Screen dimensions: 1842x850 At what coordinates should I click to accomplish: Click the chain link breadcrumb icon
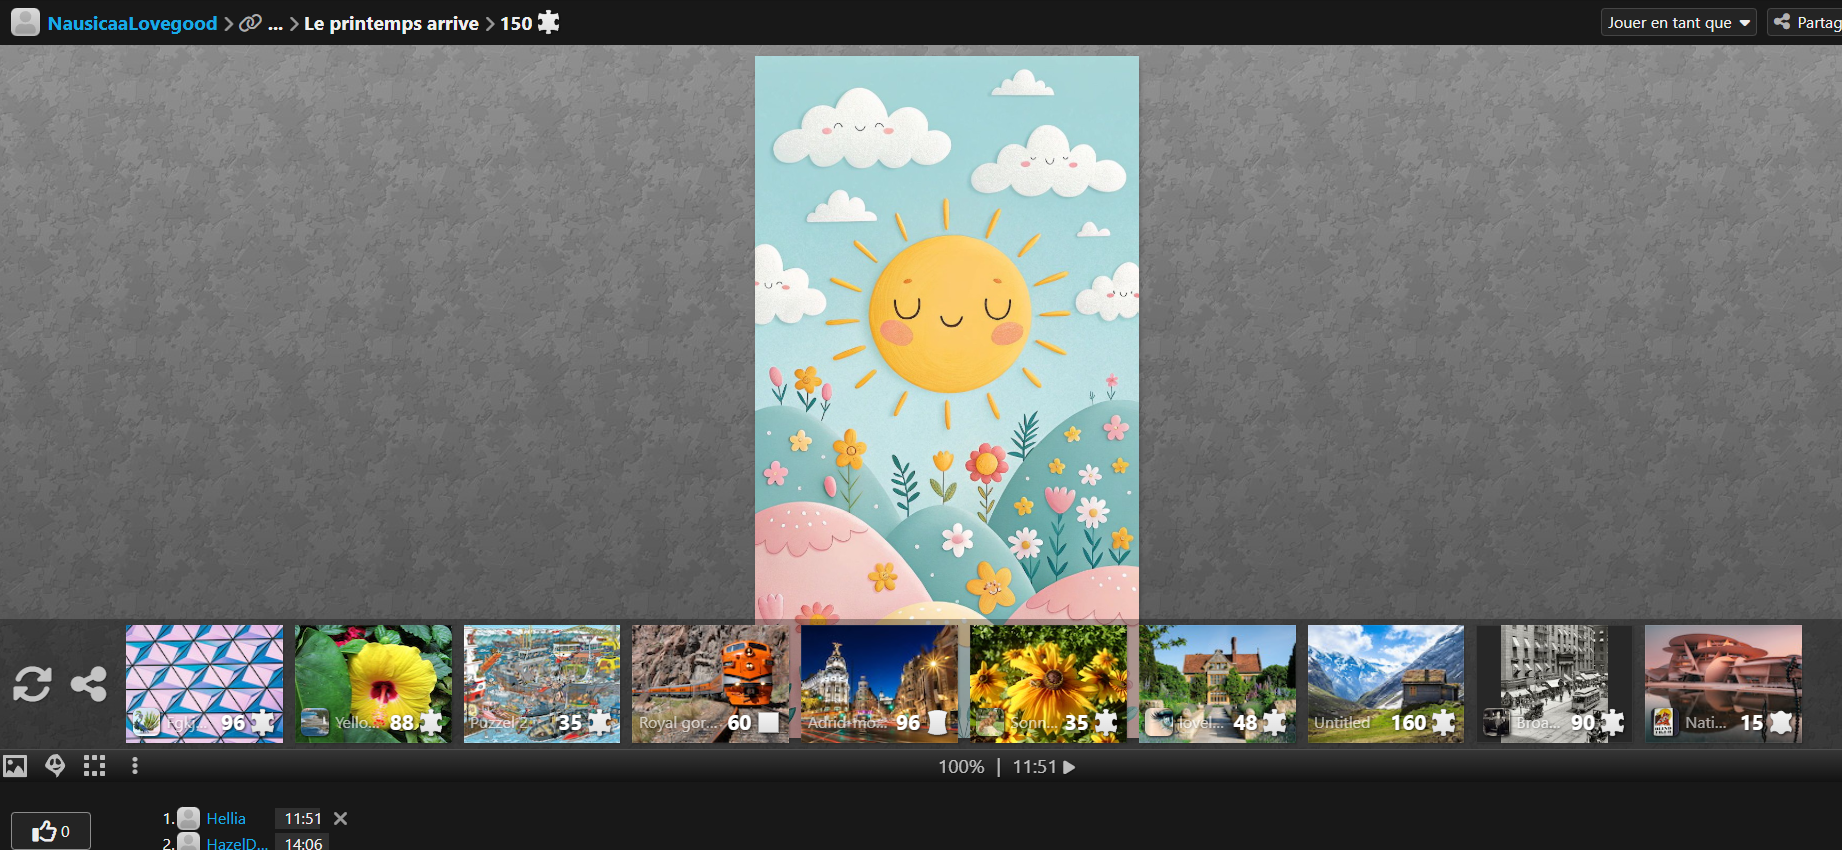tap(250, 23)
